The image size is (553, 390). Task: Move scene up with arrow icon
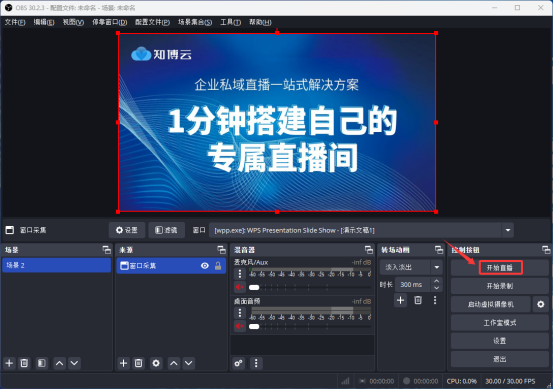pyautogui.click(x=60, y=363)
